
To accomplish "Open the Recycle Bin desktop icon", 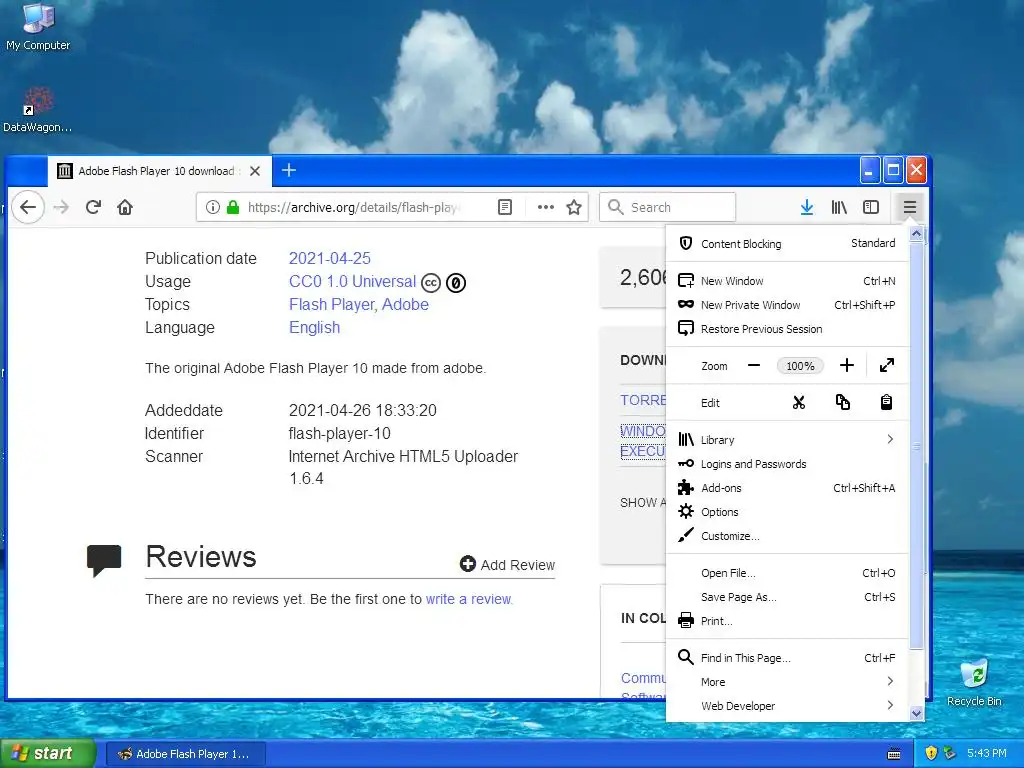I will coord(974,682).
